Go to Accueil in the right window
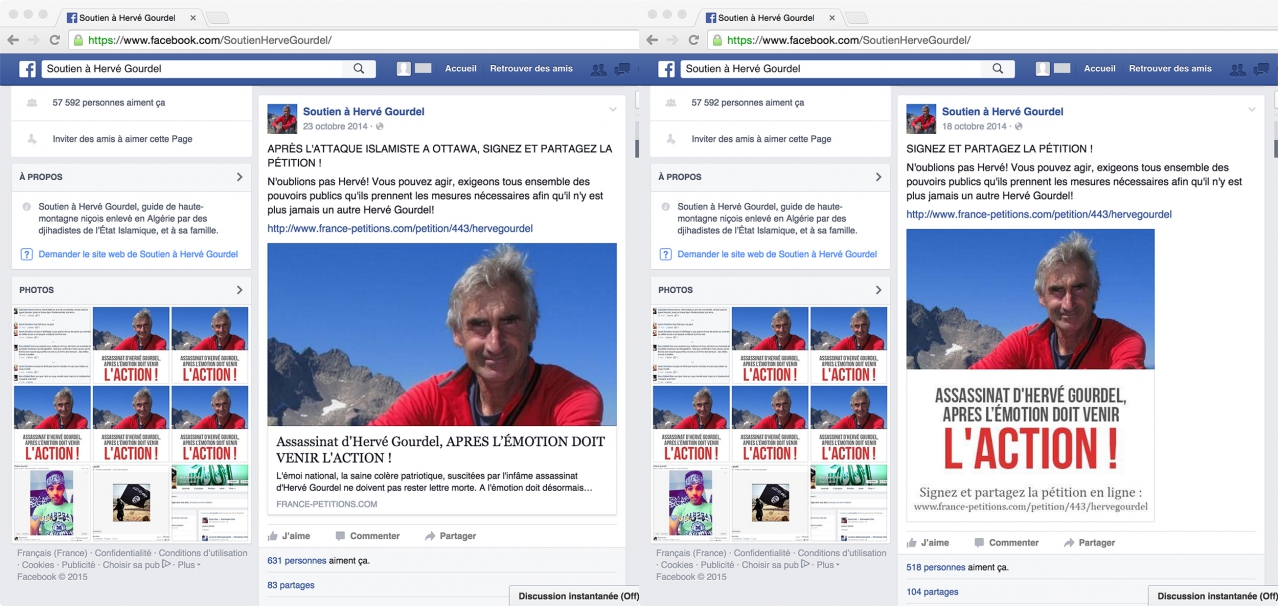 tap(1100, 69)
